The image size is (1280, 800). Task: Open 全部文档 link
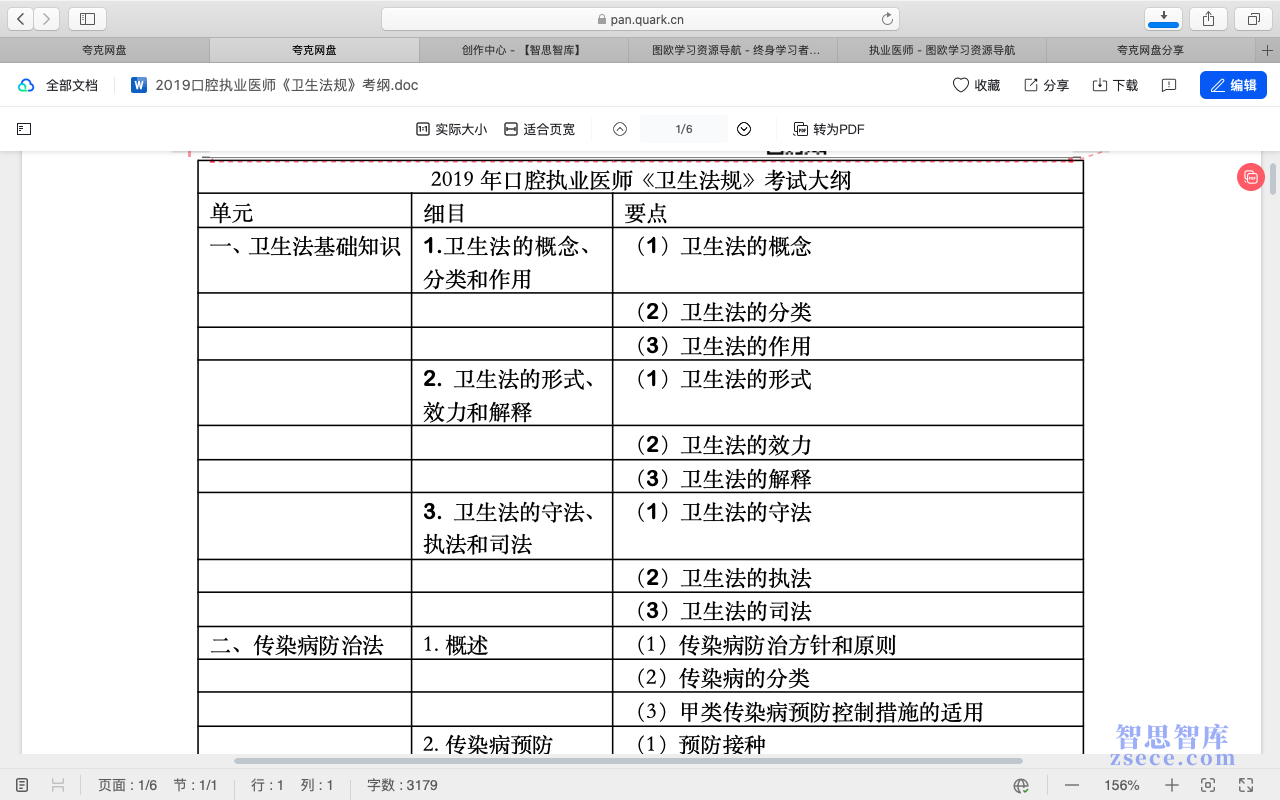[72, 86]
